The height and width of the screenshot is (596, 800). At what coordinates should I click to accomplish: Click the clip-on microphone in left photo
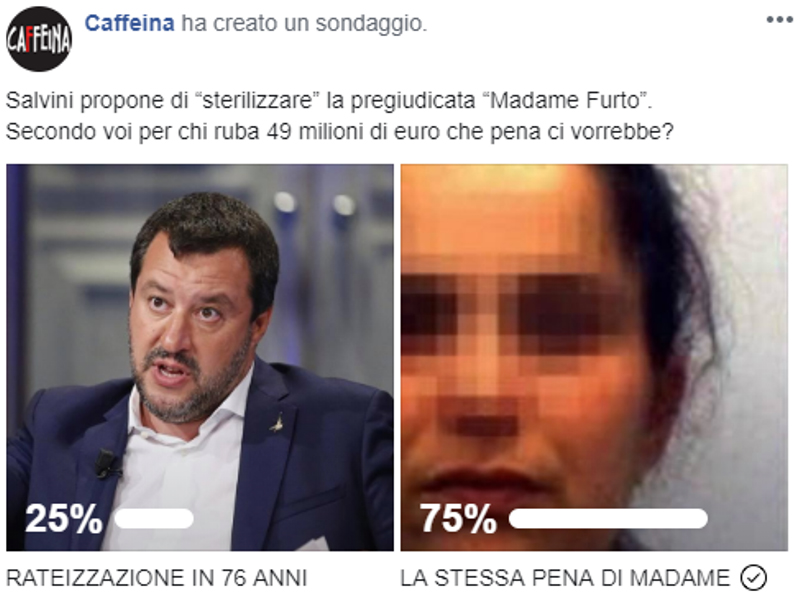(107, 464)
